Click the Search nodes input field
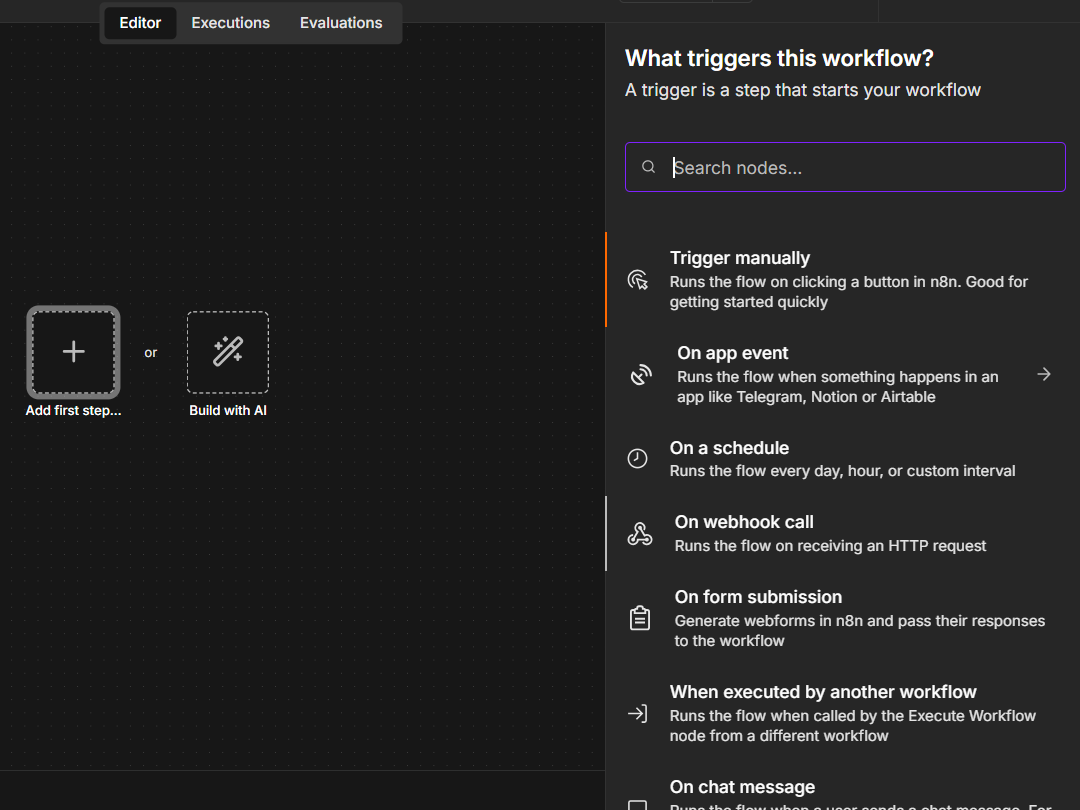Screen dimensions: 1080x810 tap(845, 167)
